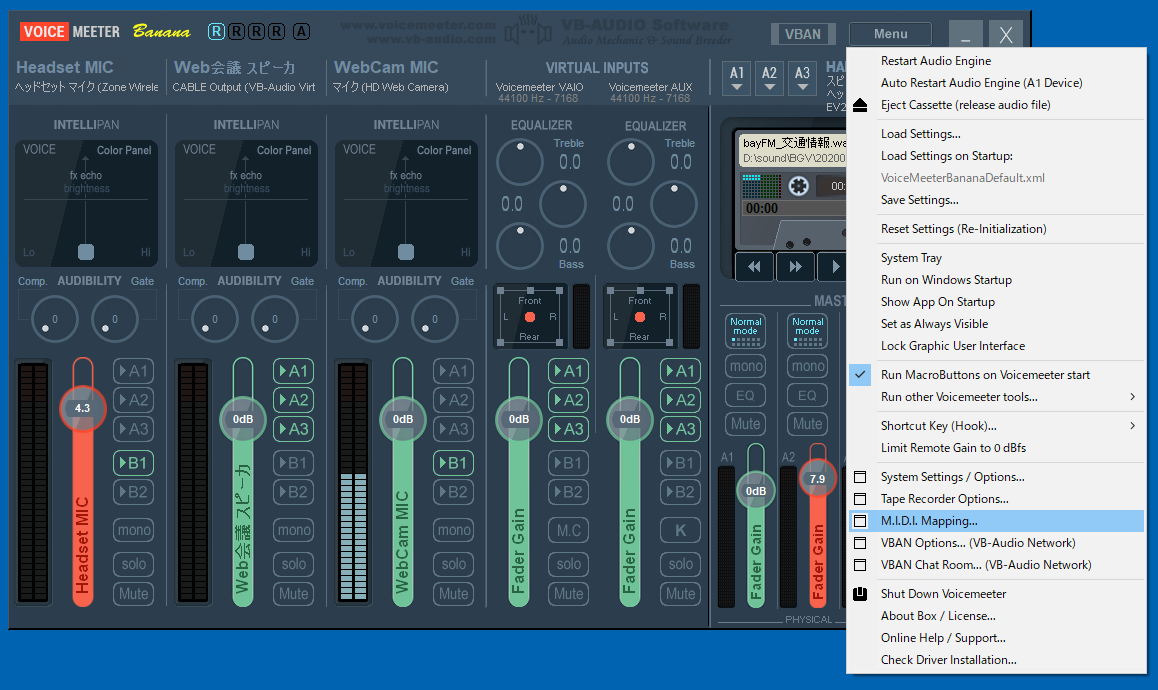Click the WebCam MIC level meter
The width and height of the screenshot is (1158, 690).
tap(352, 482)
